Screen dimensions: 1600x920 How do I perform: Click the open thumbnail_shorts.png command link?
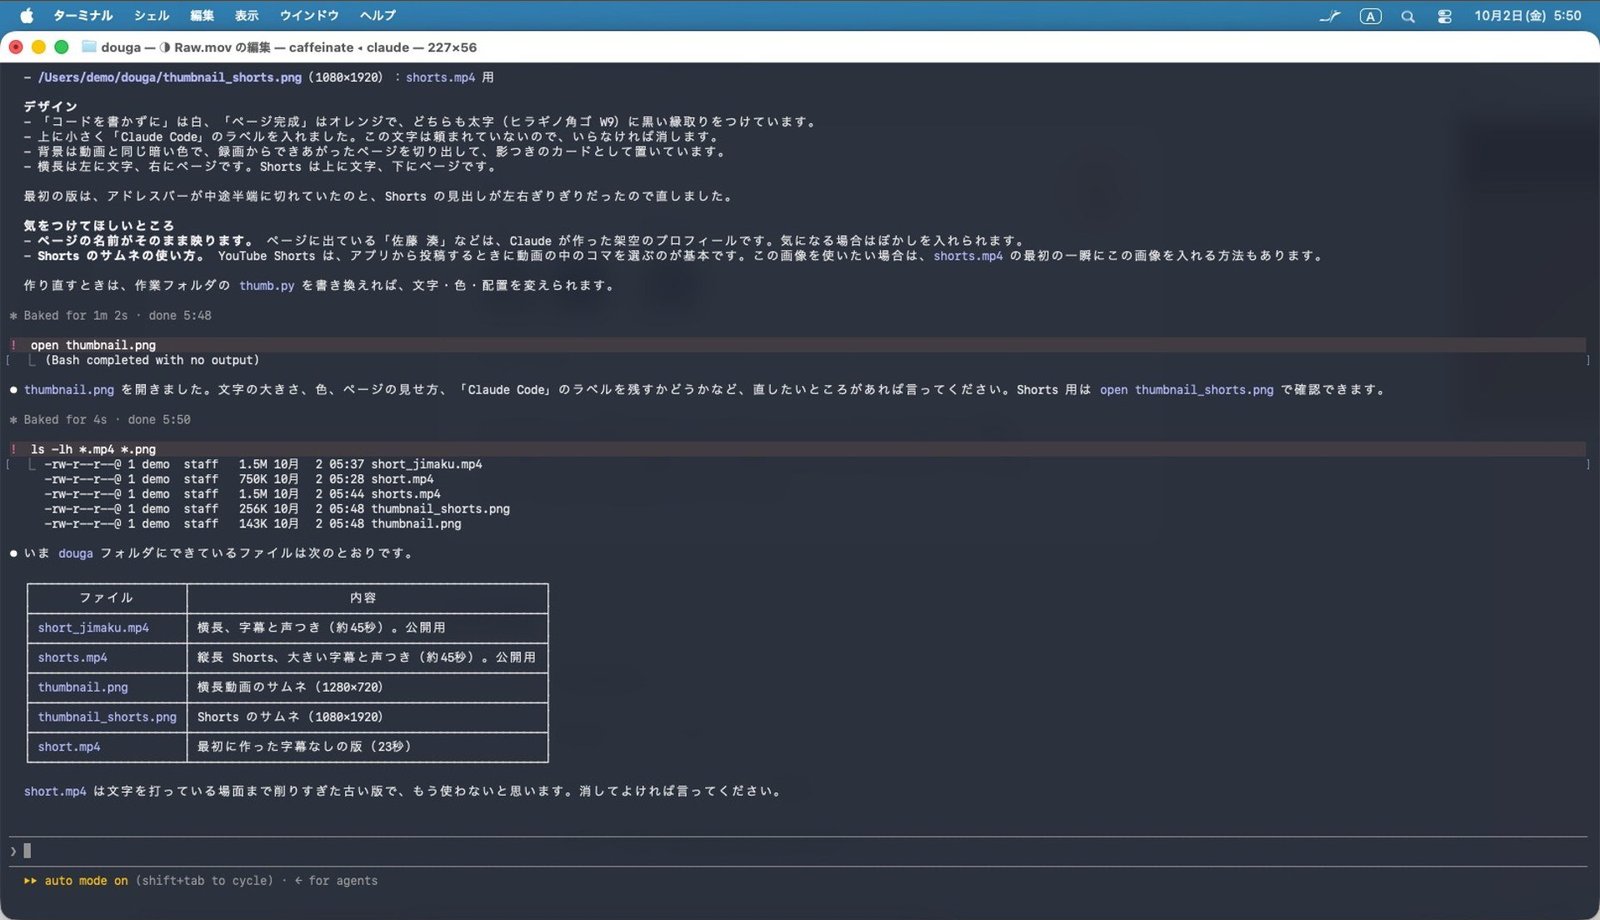(x=1187, y=389)
